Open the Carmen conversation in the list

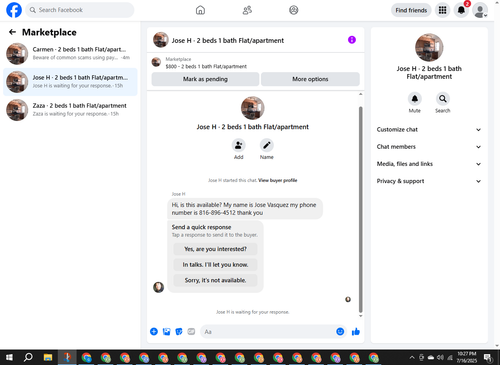[x=70, y=54]
